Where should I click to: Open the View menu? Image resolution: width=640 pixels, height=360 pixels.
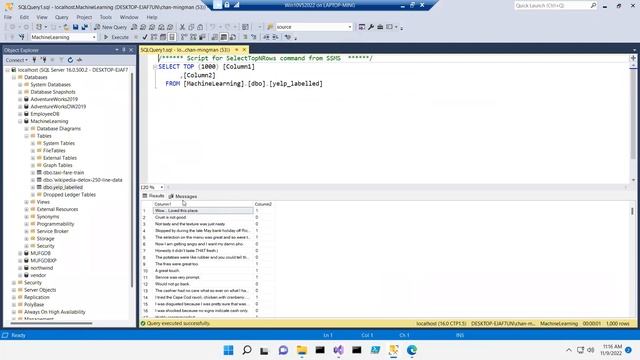click(x=42, y=17)
